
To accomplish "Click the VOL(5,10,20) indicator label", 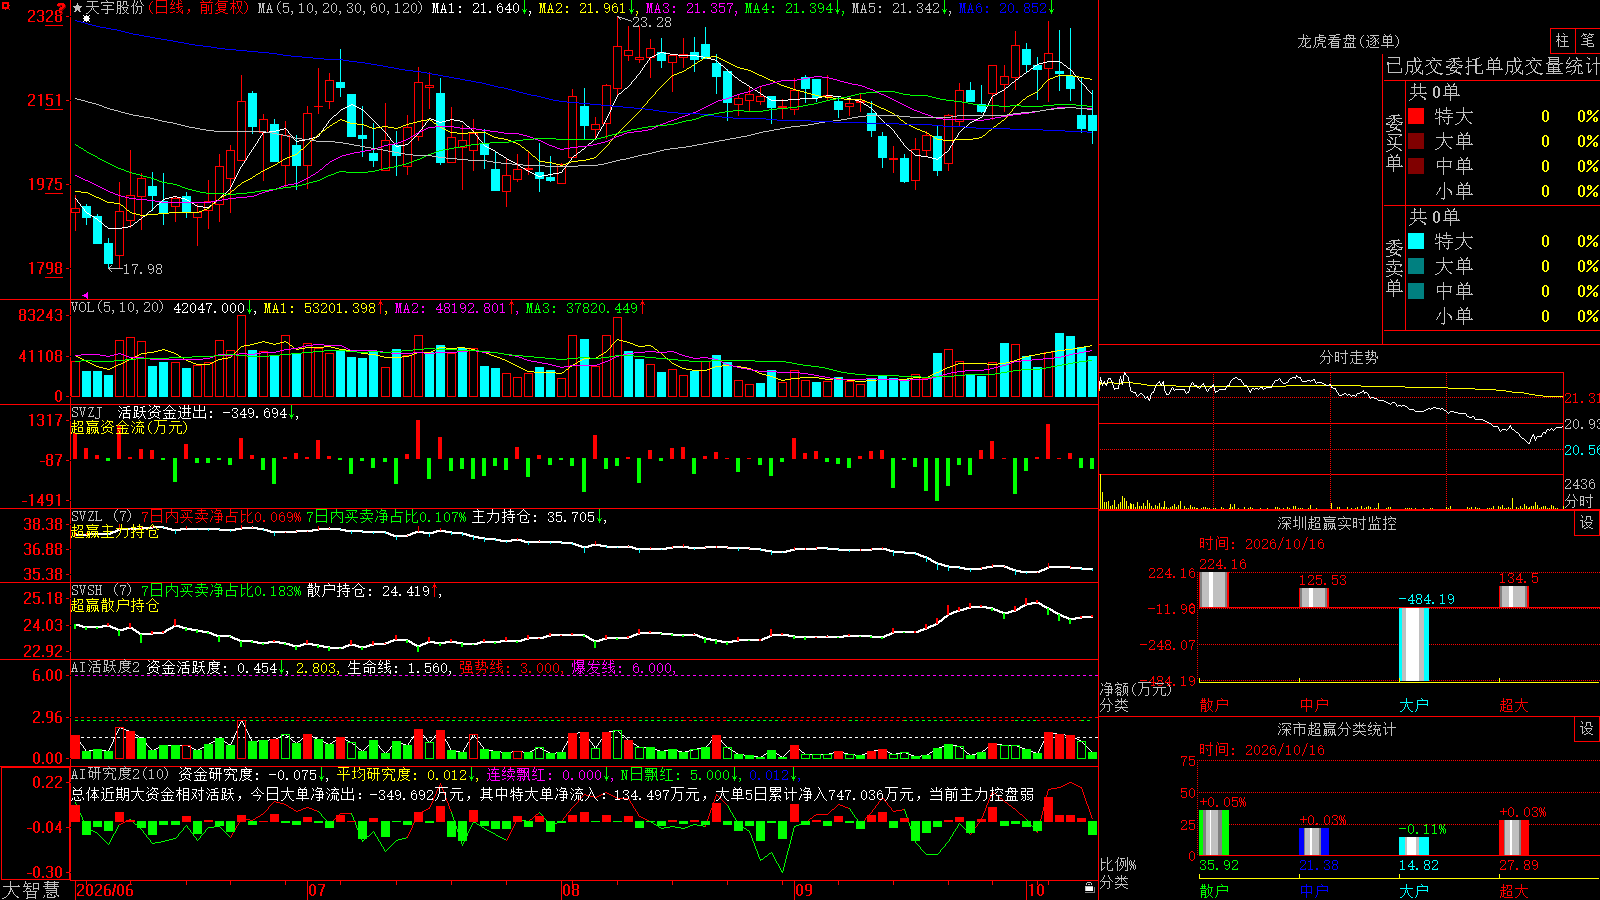I will (117, 307).
